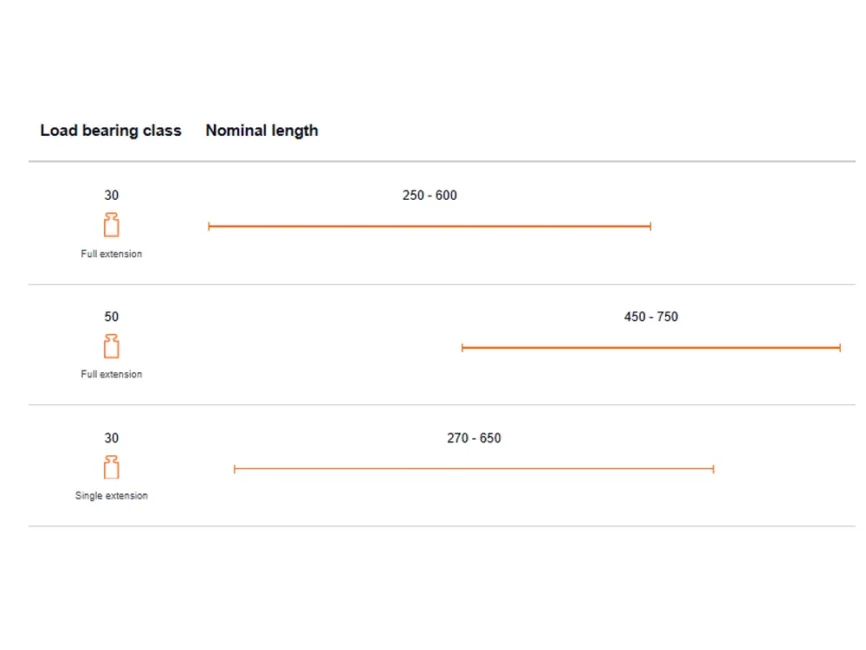Click the 450 - 750 range label
Screen dimensions: 866x650
click(651, 316)
